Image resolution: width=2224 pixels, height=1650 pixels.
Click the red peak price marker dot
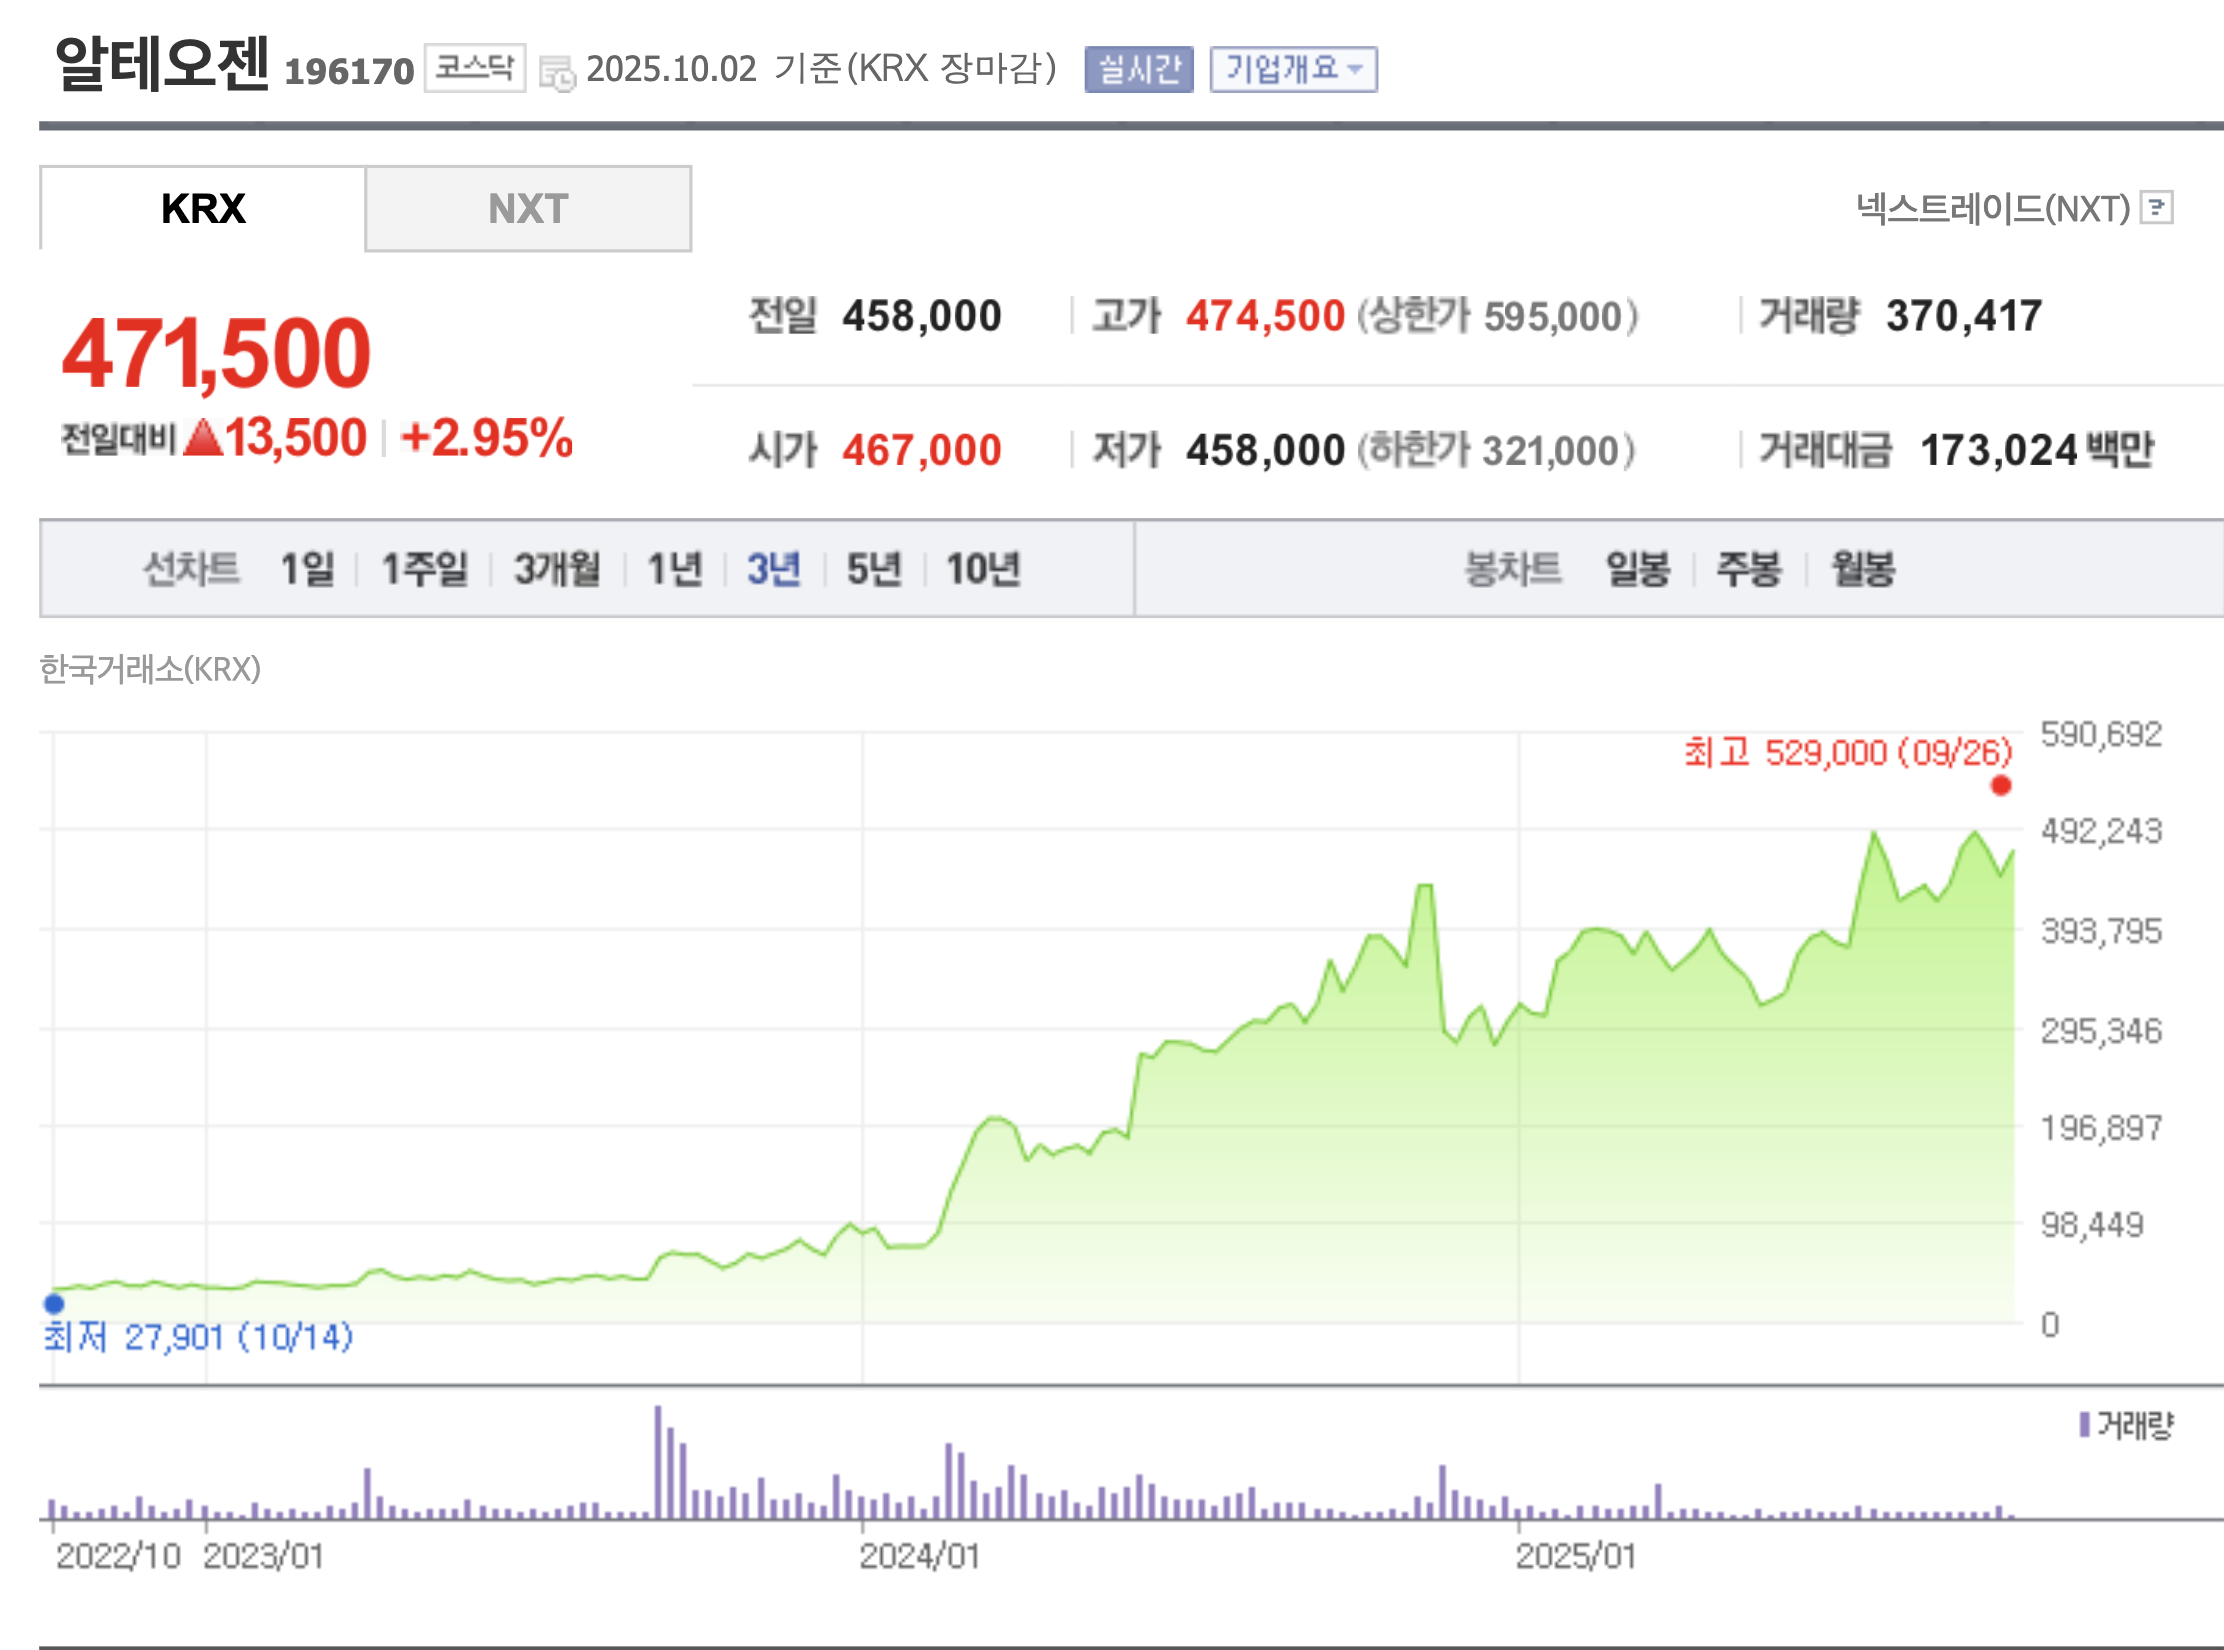(2000, 786)
